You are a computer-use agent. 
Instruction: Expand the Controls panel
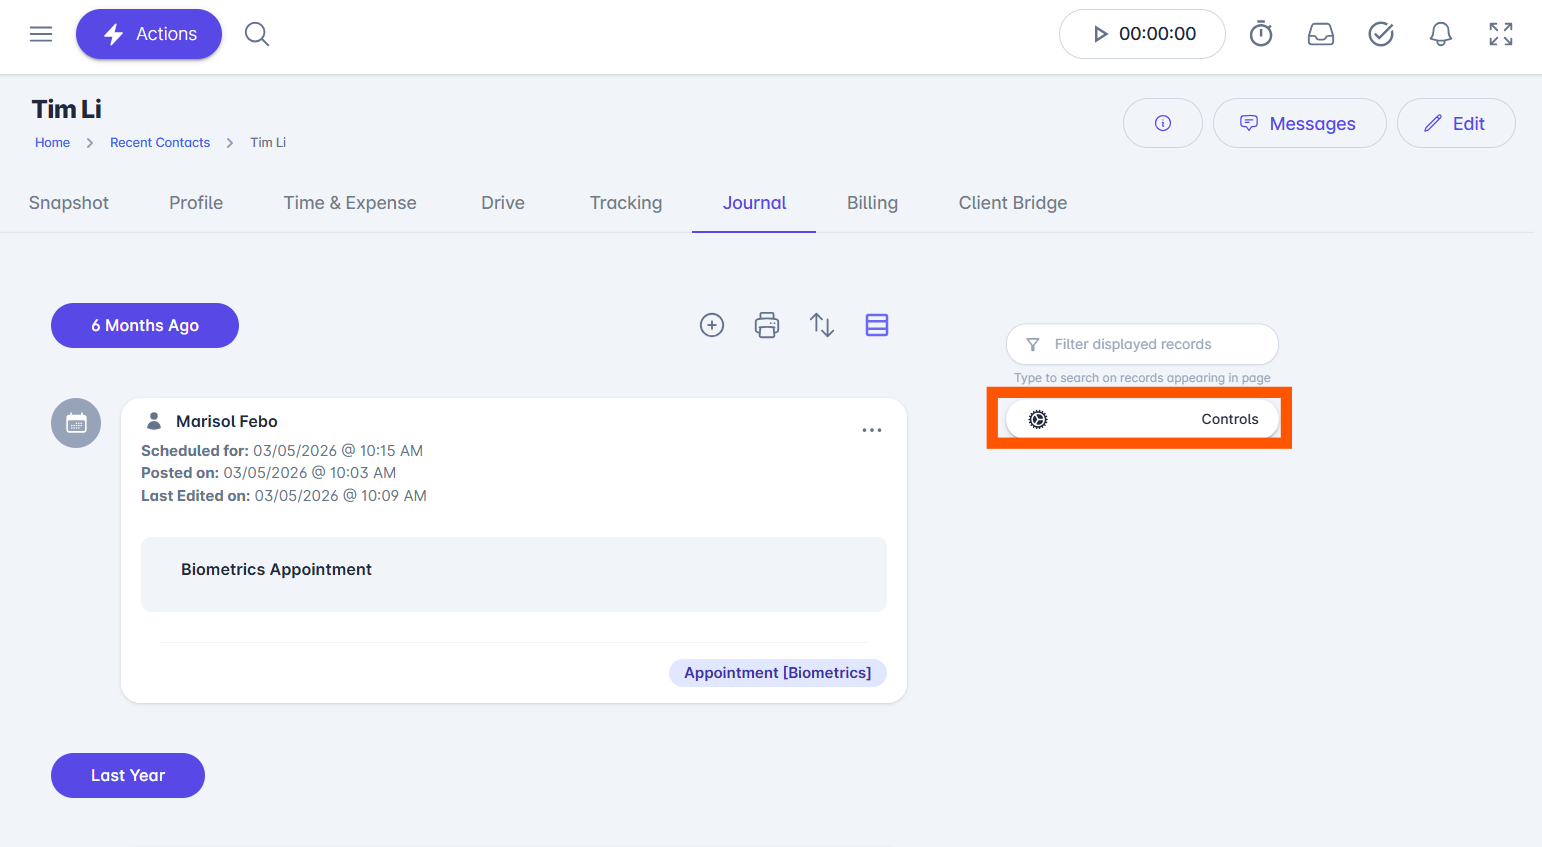pos(1142,419)
